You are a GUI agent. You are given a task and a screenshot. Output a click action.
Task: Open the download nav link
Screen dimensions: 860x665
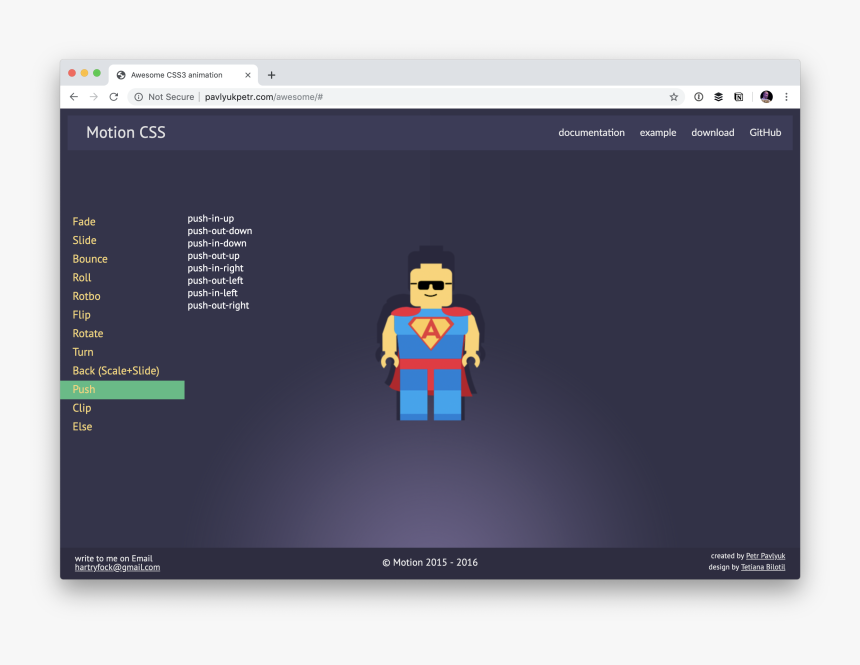[x=712, y=132]
